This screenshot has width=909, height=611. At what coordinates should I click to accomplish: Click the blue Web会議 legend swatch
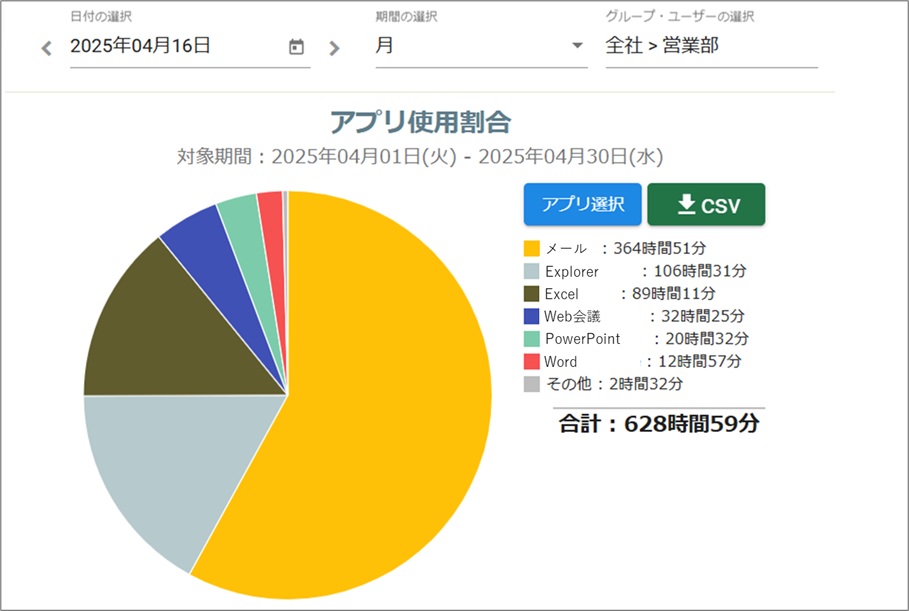click(532, 316)
